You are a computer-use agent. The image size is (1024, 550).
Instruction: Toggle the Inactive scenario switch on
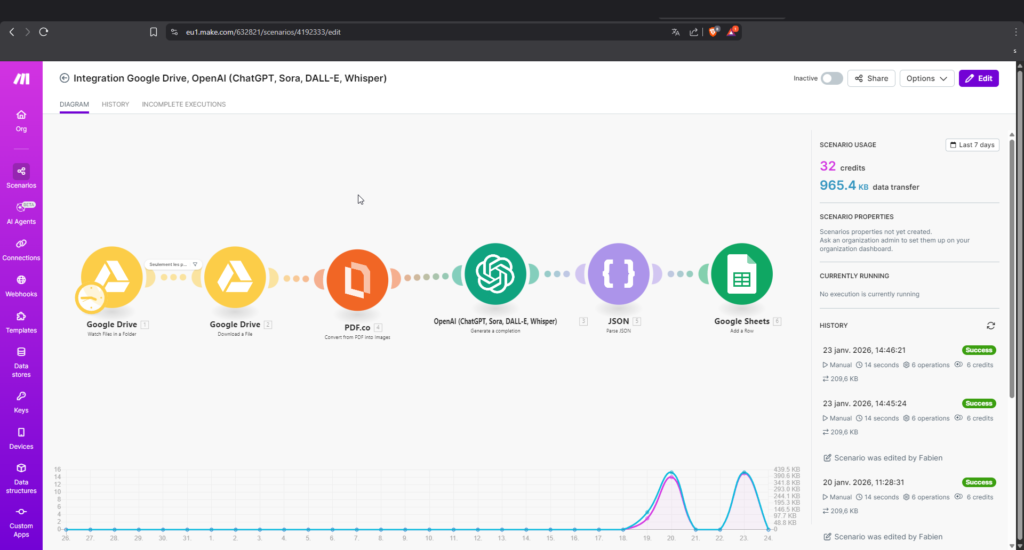(x=831, y=78)
